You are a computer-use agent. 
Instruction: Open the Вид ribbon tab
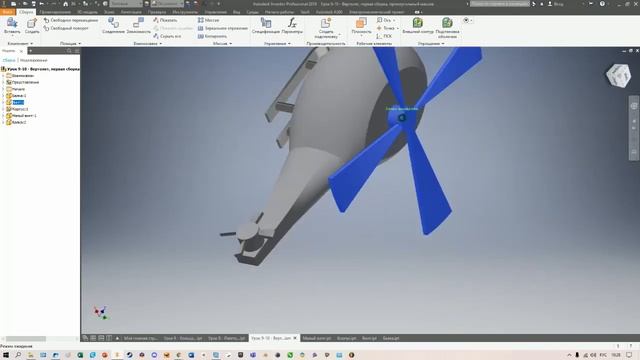pyautogui.click(x=236, y=12)
